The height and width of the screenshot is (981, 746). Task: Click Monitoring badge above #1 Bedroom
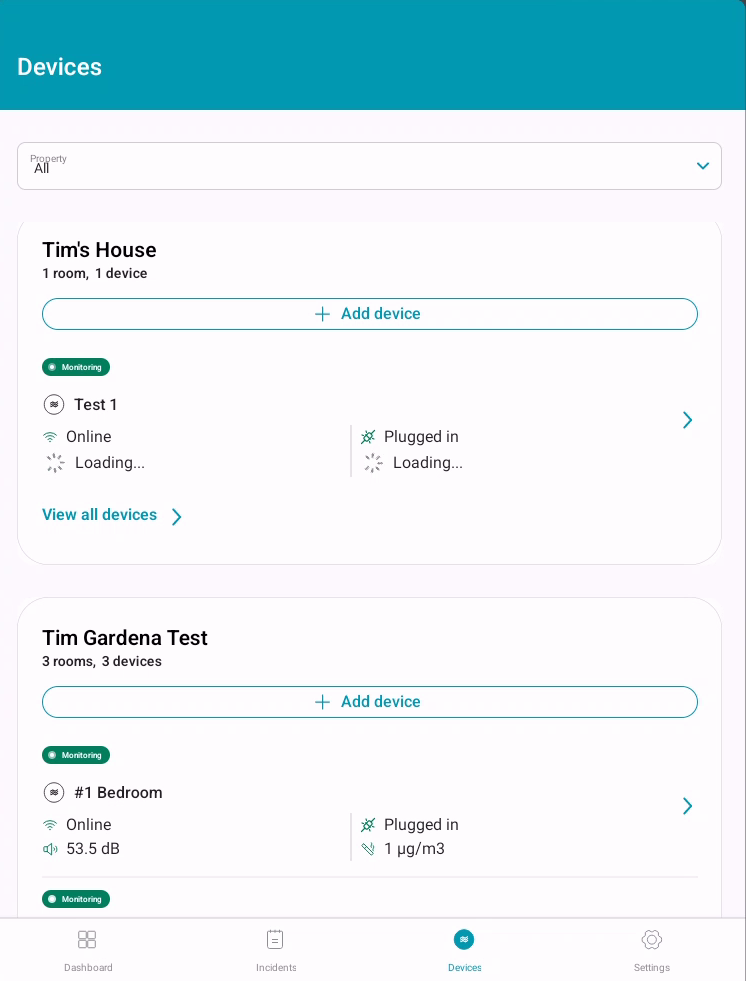(x=76, y=755)
